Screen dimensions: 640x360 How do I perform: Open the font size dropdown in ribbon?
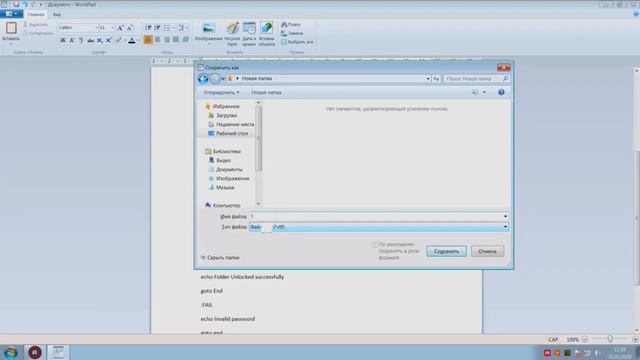tap(113, 28)
